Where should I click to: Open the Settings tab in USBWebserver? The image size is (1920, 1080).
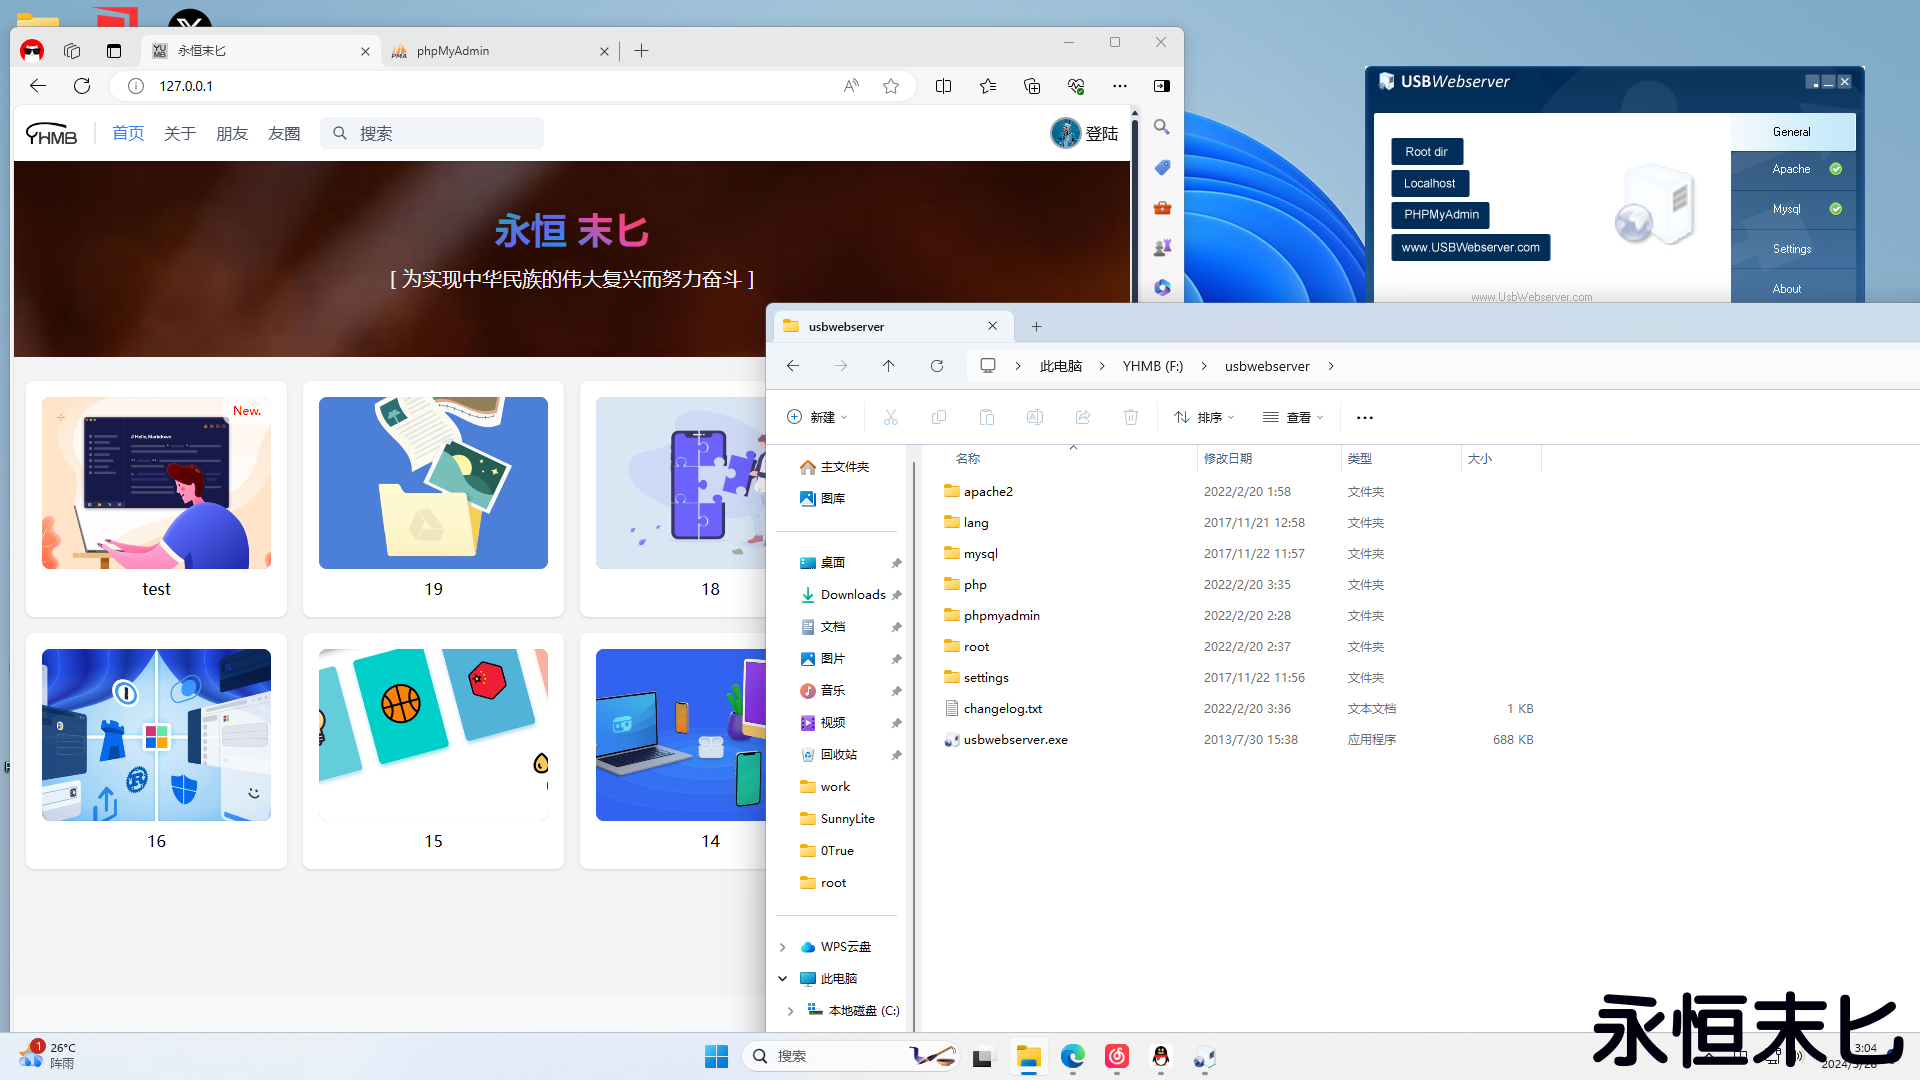1791,249
